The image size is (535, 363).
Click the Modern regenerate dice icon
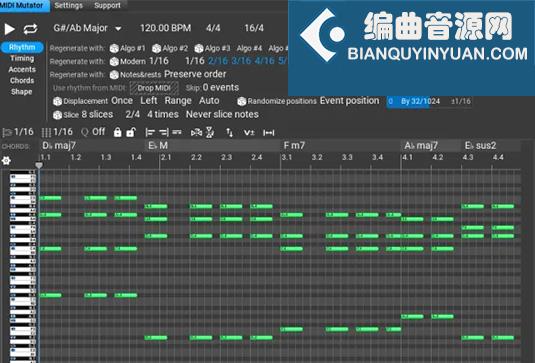pyautogui.click(x=114, y=62)
